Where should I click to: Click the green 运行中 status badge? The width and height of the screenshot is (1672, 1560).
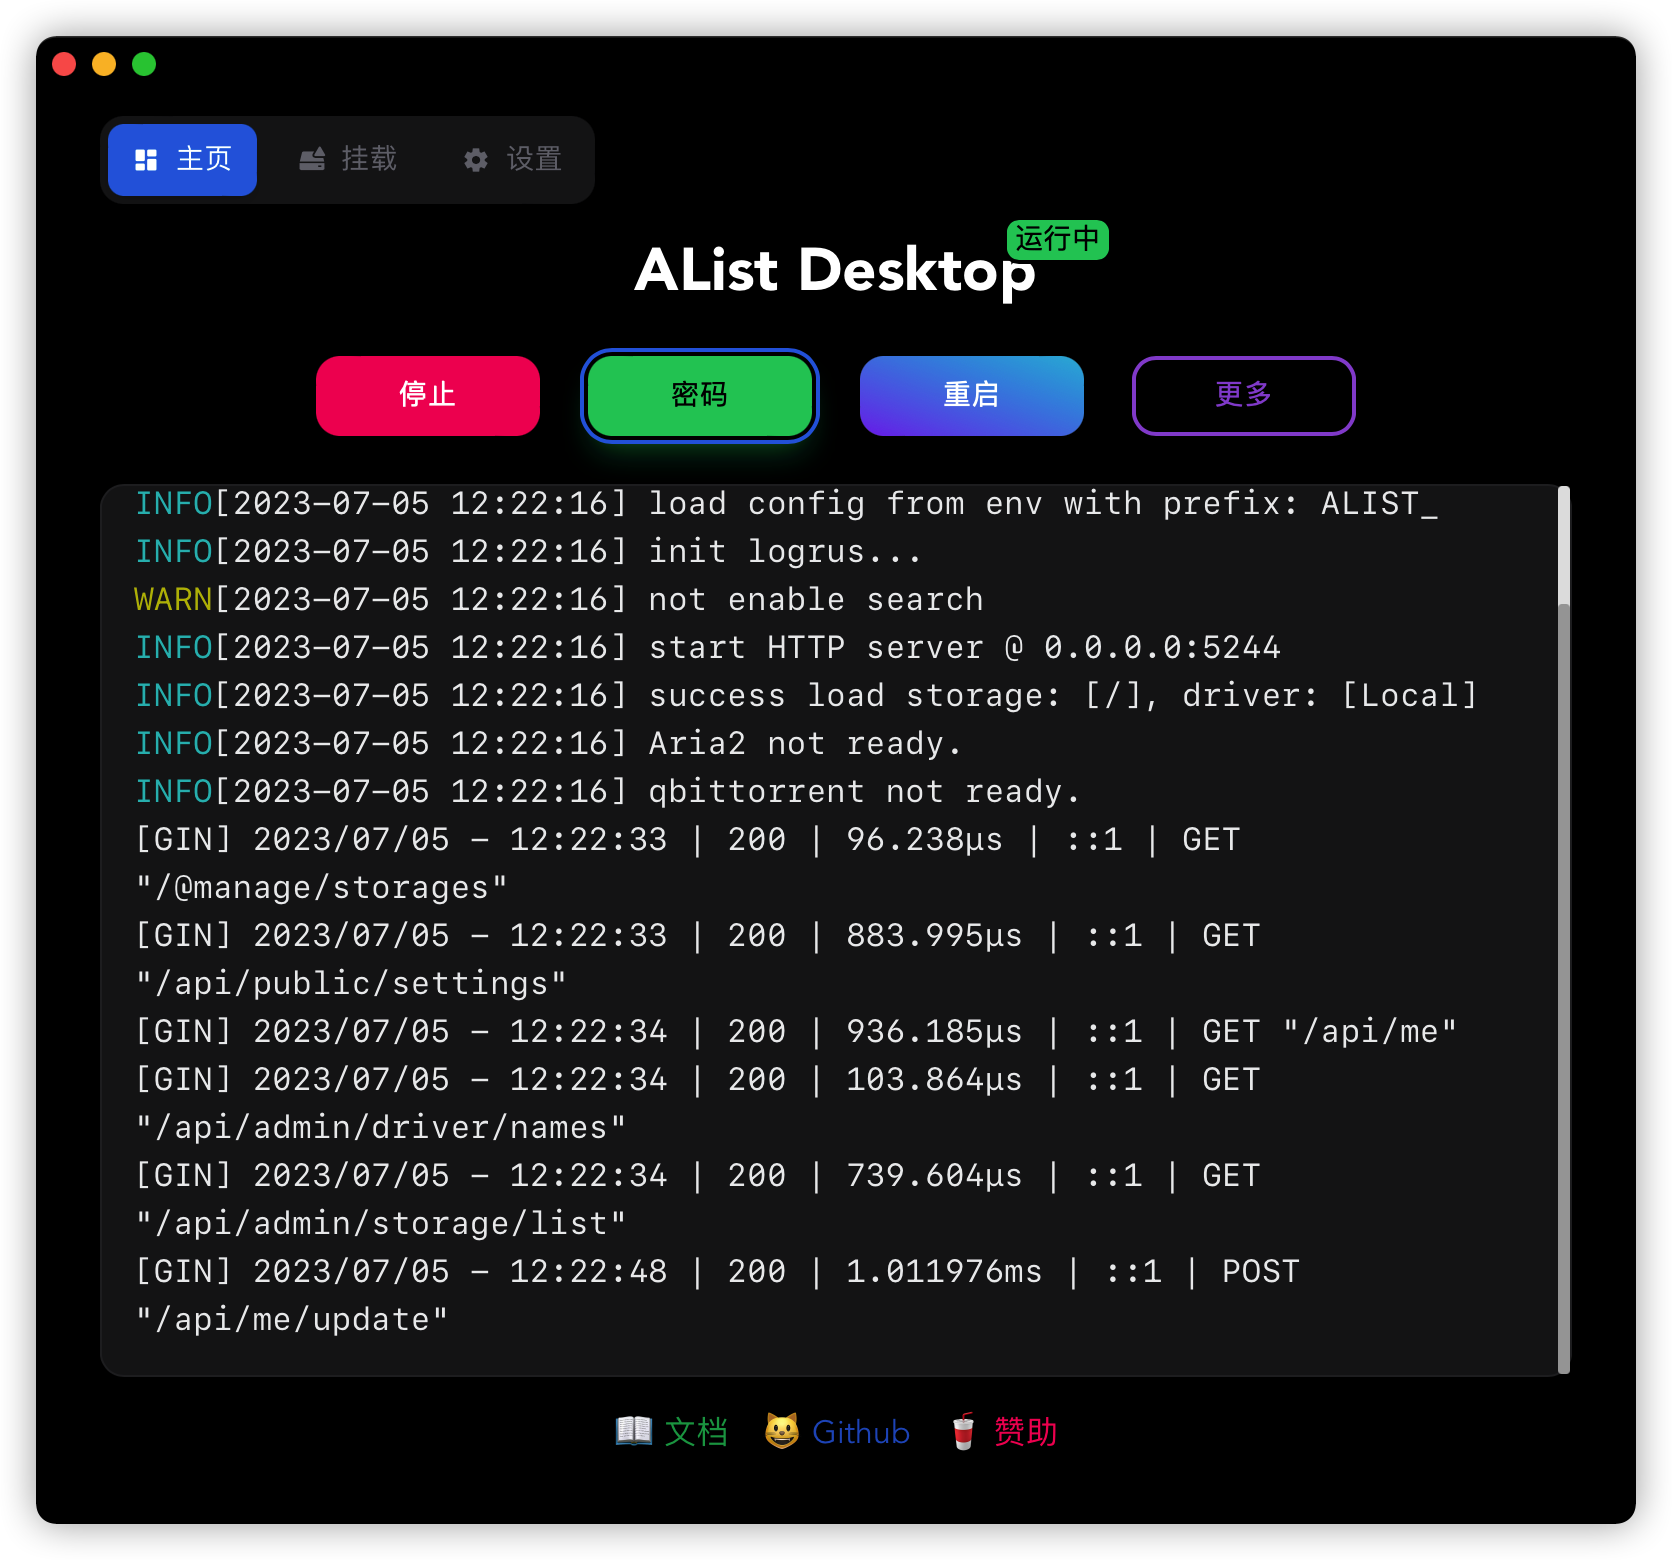1057,240
